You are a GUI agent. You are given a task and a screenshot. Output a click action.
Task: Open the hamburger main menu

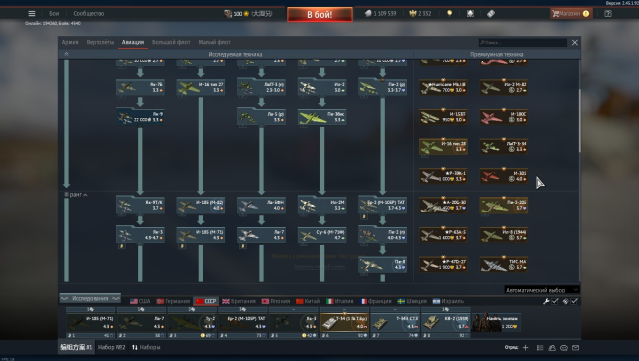(32, 13)
